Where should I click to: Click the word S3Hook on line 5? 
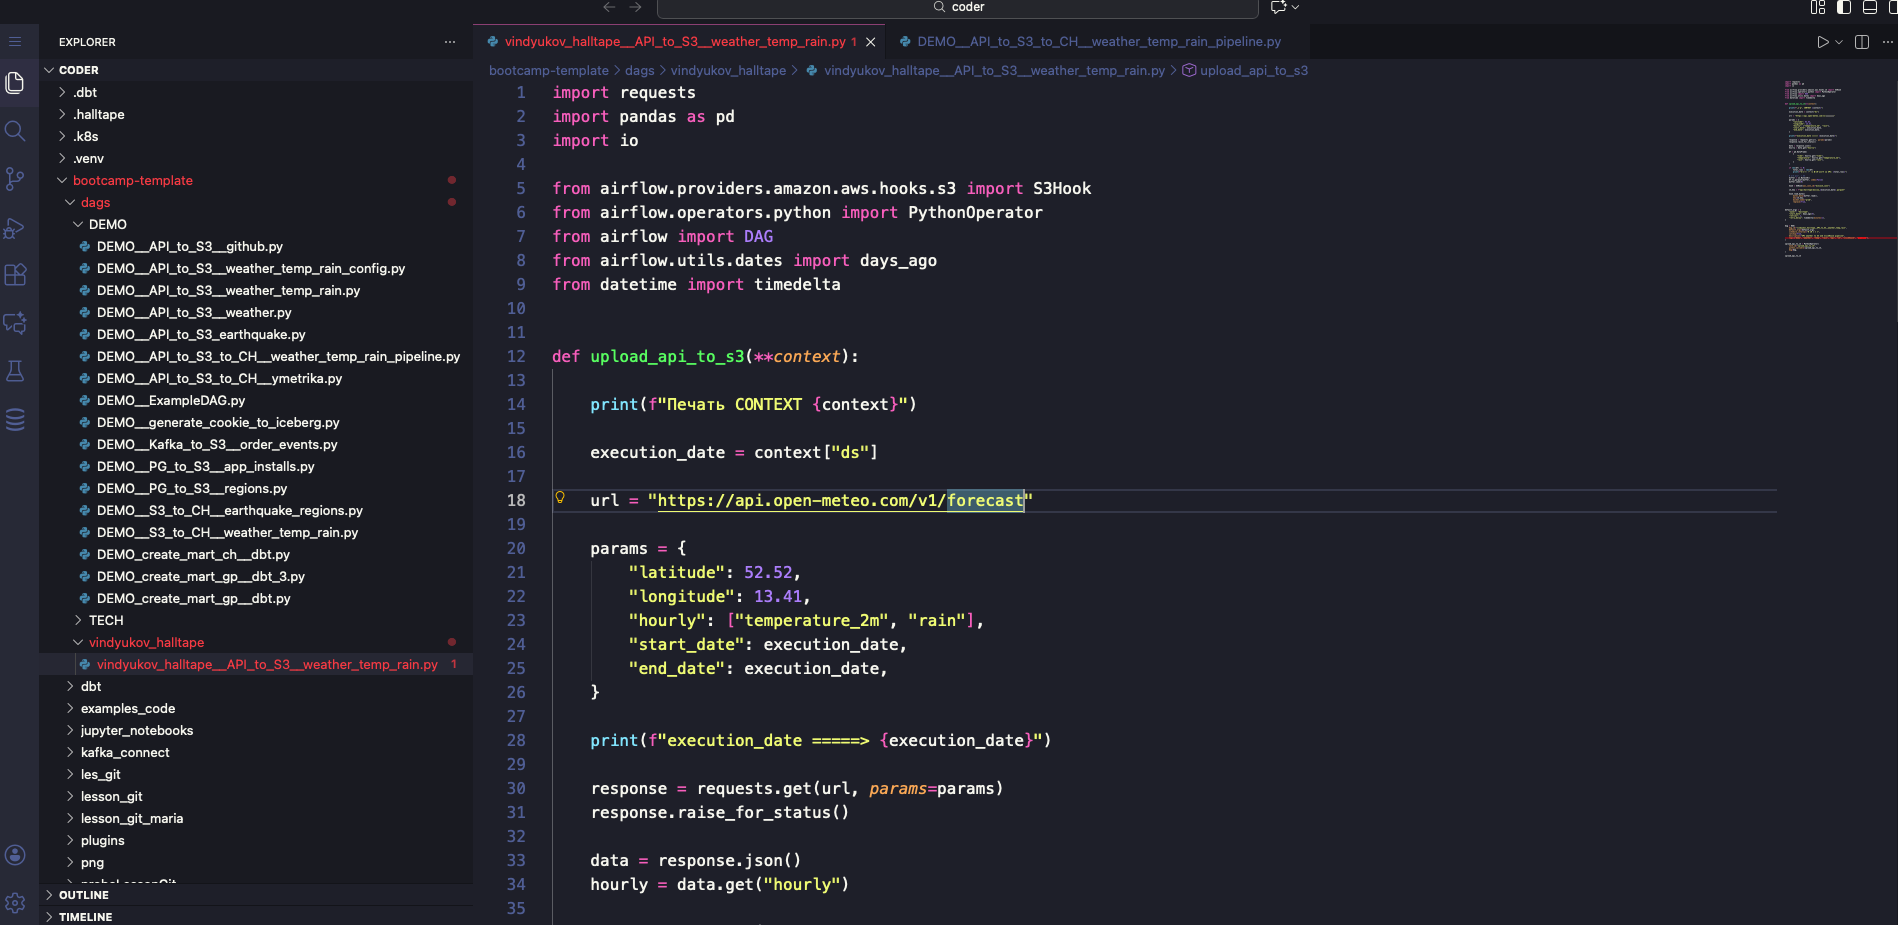(x=1062, y=188)
